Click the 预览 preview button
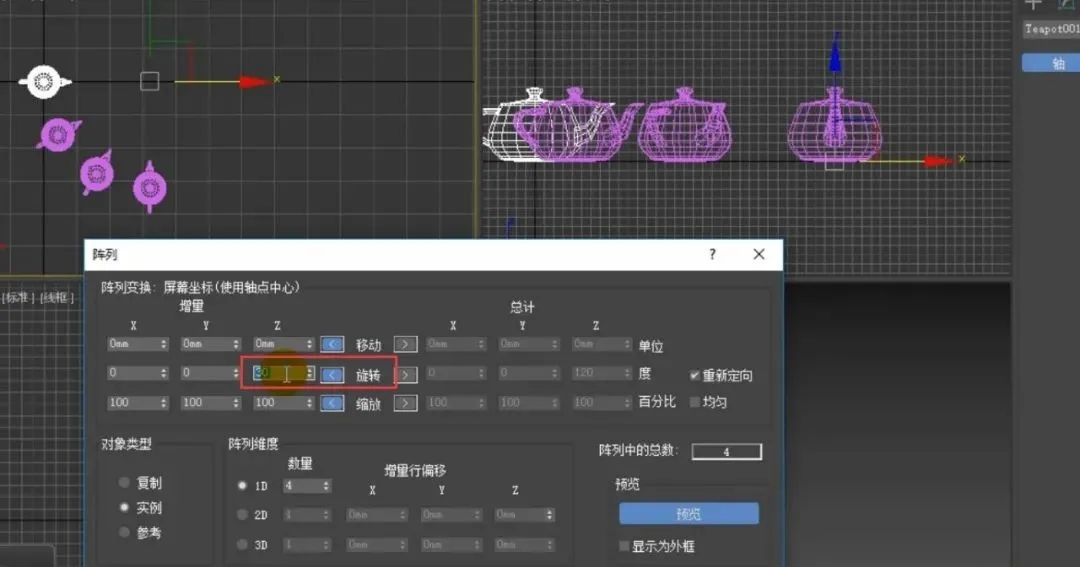This screenshot has width=1080, height=567. click(x=689, y=513)
